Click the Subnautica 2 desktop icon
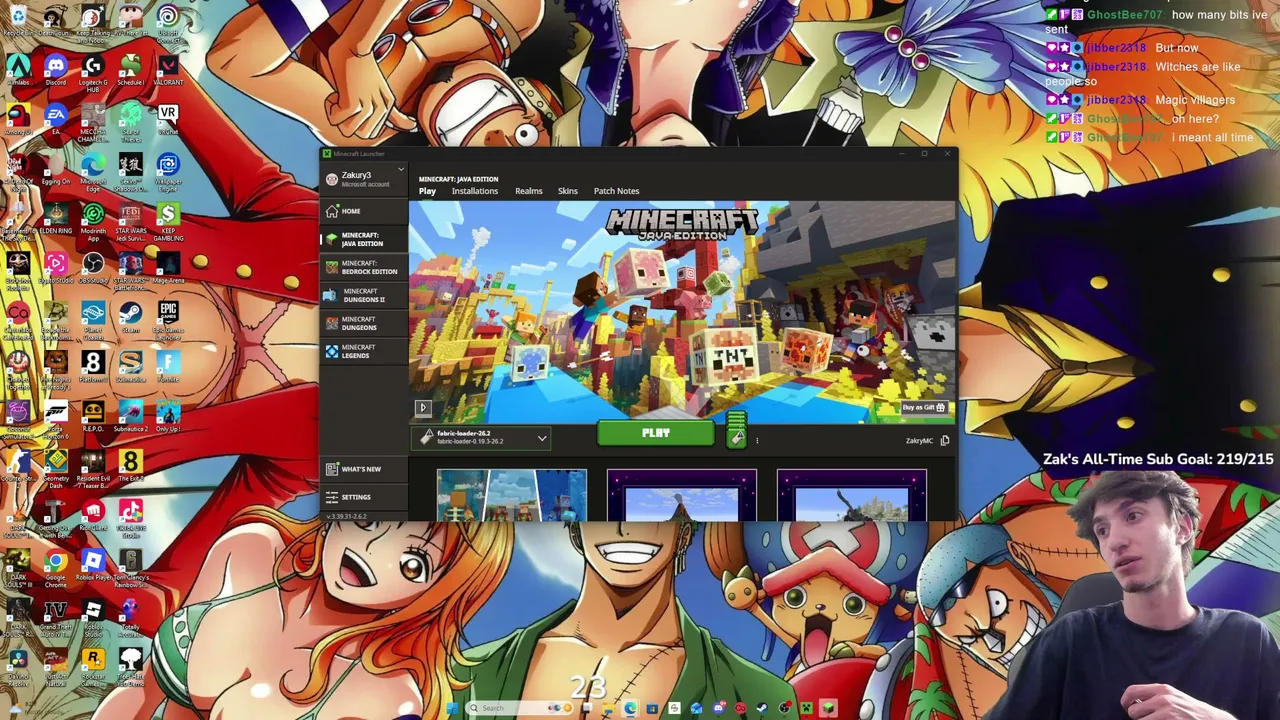 click(x=131, y=416)
